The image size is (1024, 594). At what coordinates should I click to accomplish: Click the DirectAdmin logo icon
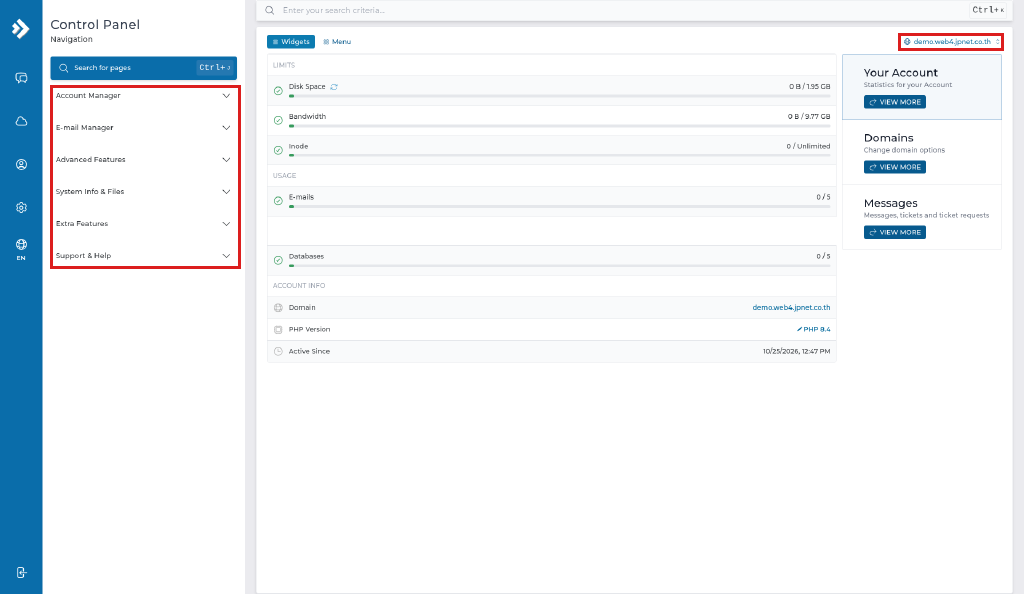[x=20, y=29]
